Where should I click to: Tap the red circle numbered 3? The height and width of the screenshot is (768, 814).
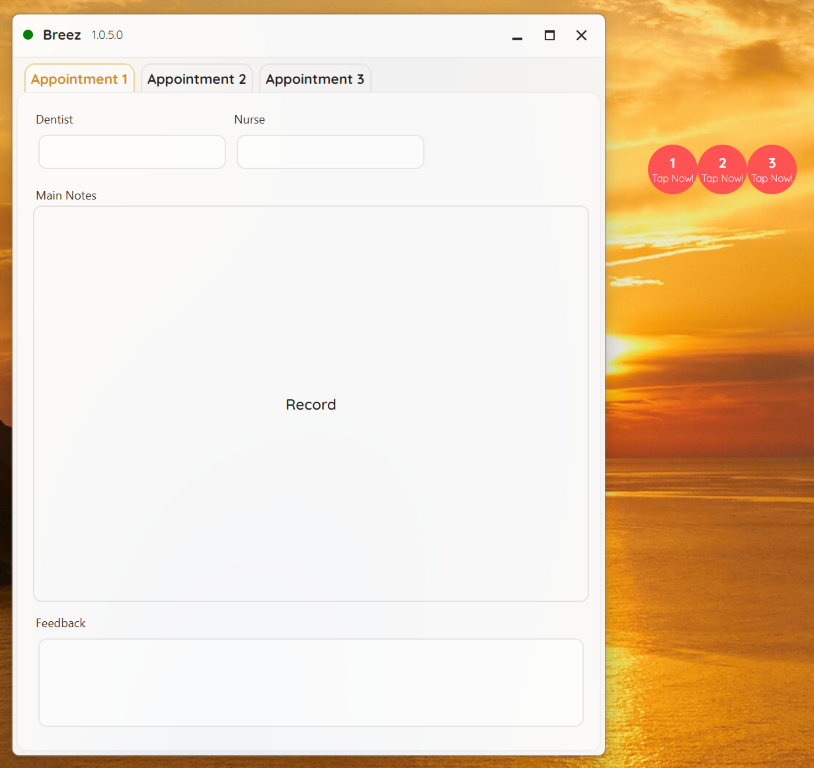pyautogui.click(x=772, y=169)
